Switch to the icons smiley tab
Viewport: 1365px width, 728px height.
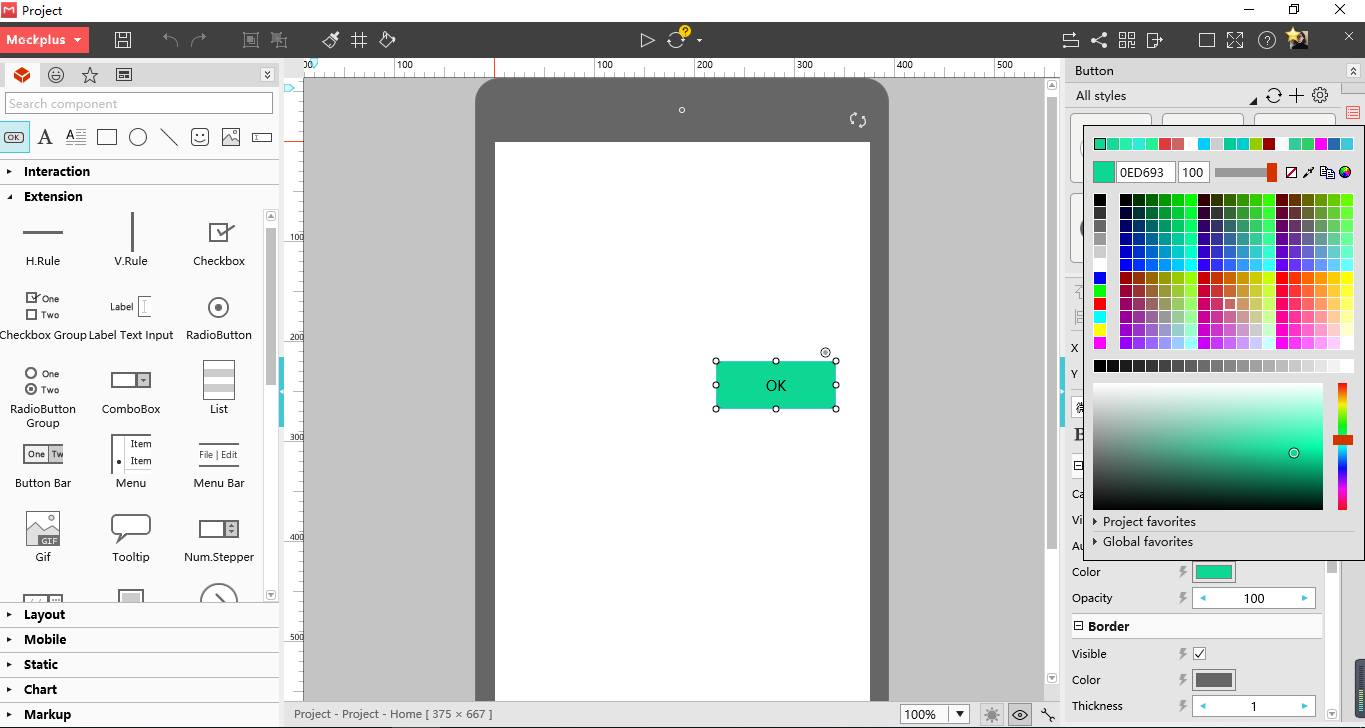click(x=56, y=75)
